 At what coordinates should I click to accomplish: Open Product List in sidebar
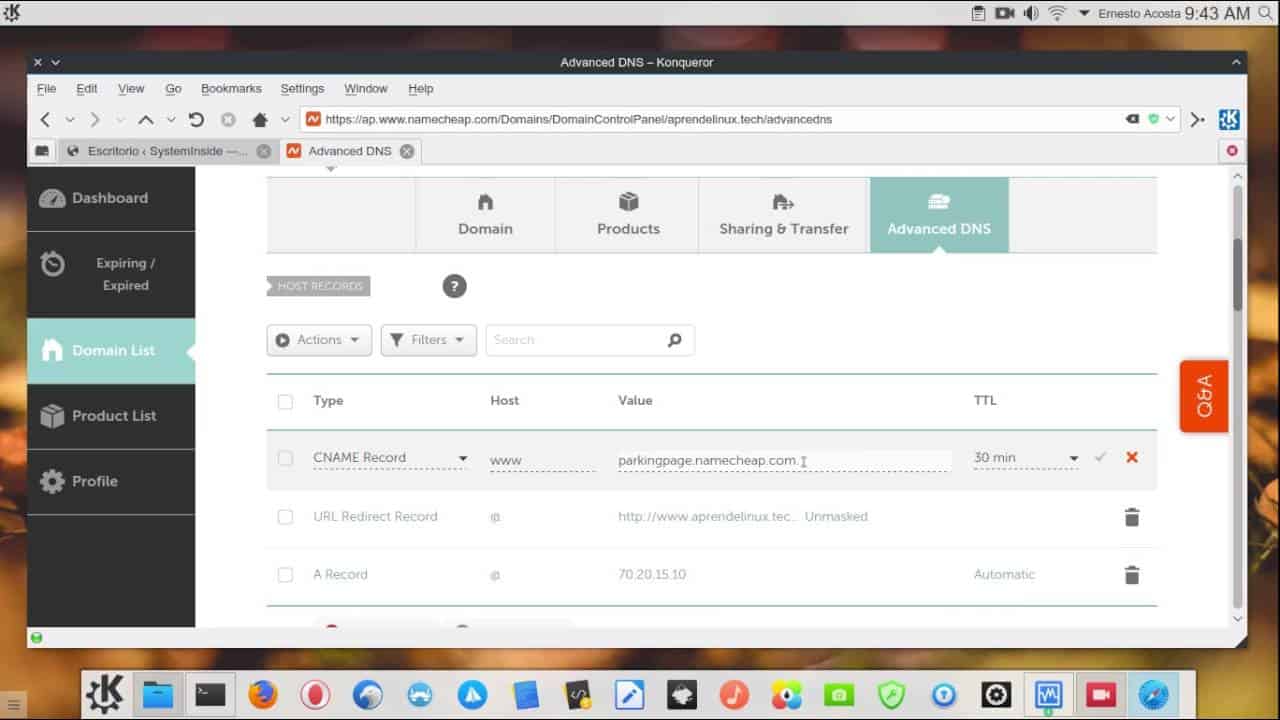pos(111,416)
